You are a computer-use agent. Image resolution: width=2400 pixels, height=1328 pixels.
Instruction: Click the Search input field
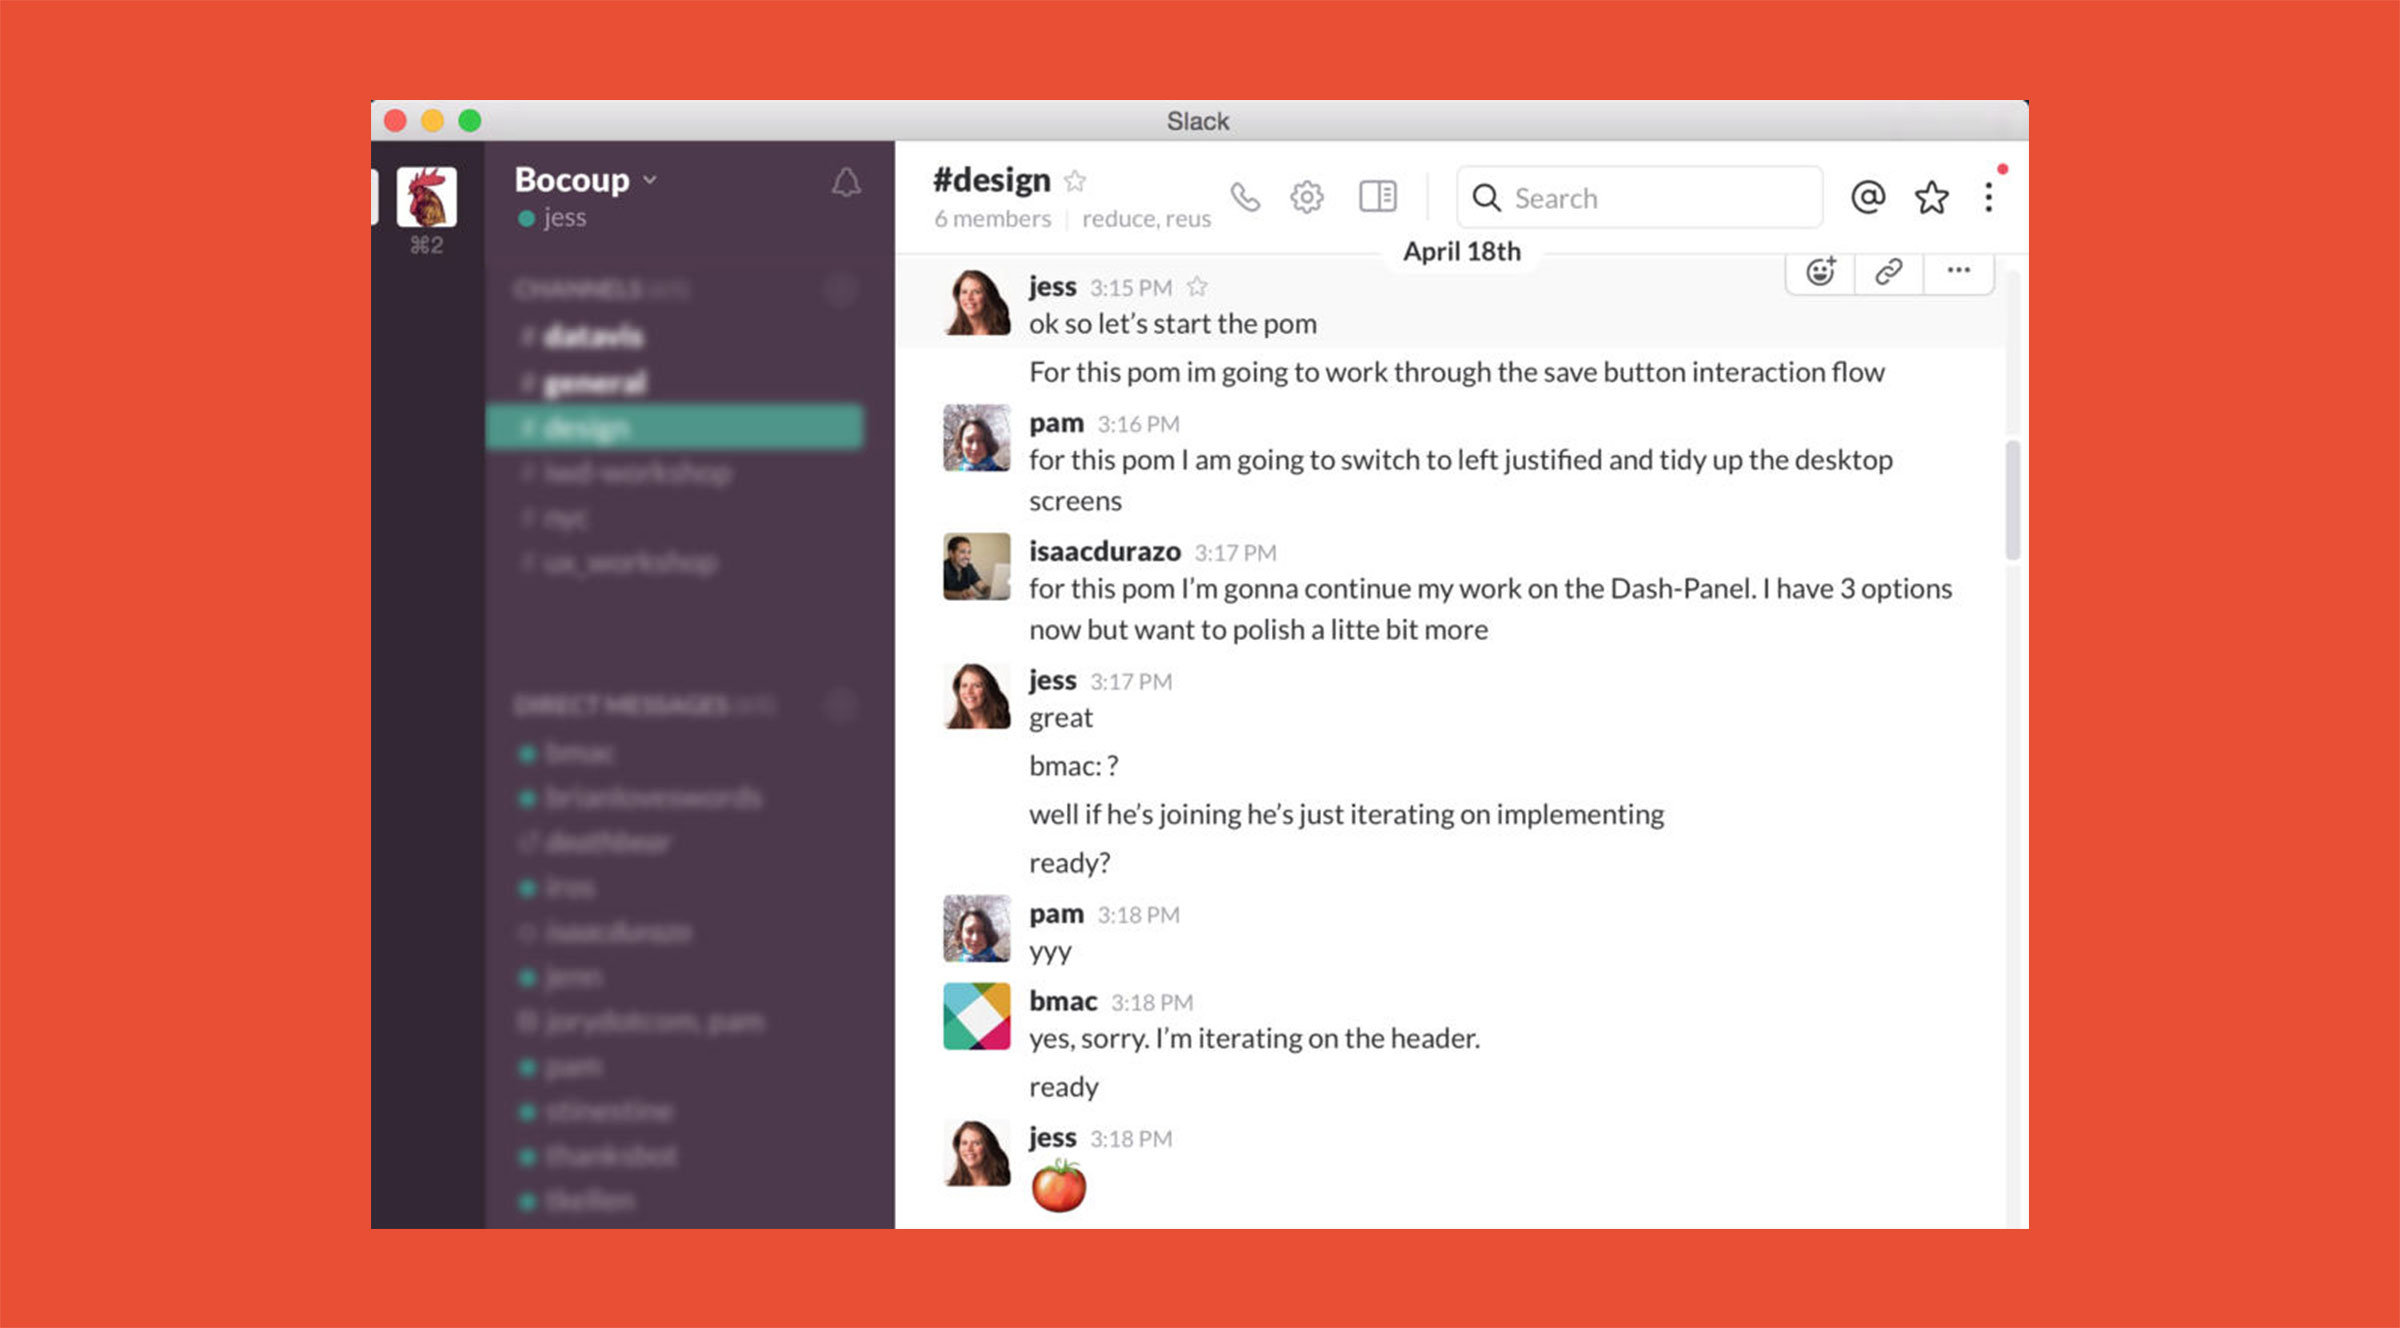(x=1635, y=196)
